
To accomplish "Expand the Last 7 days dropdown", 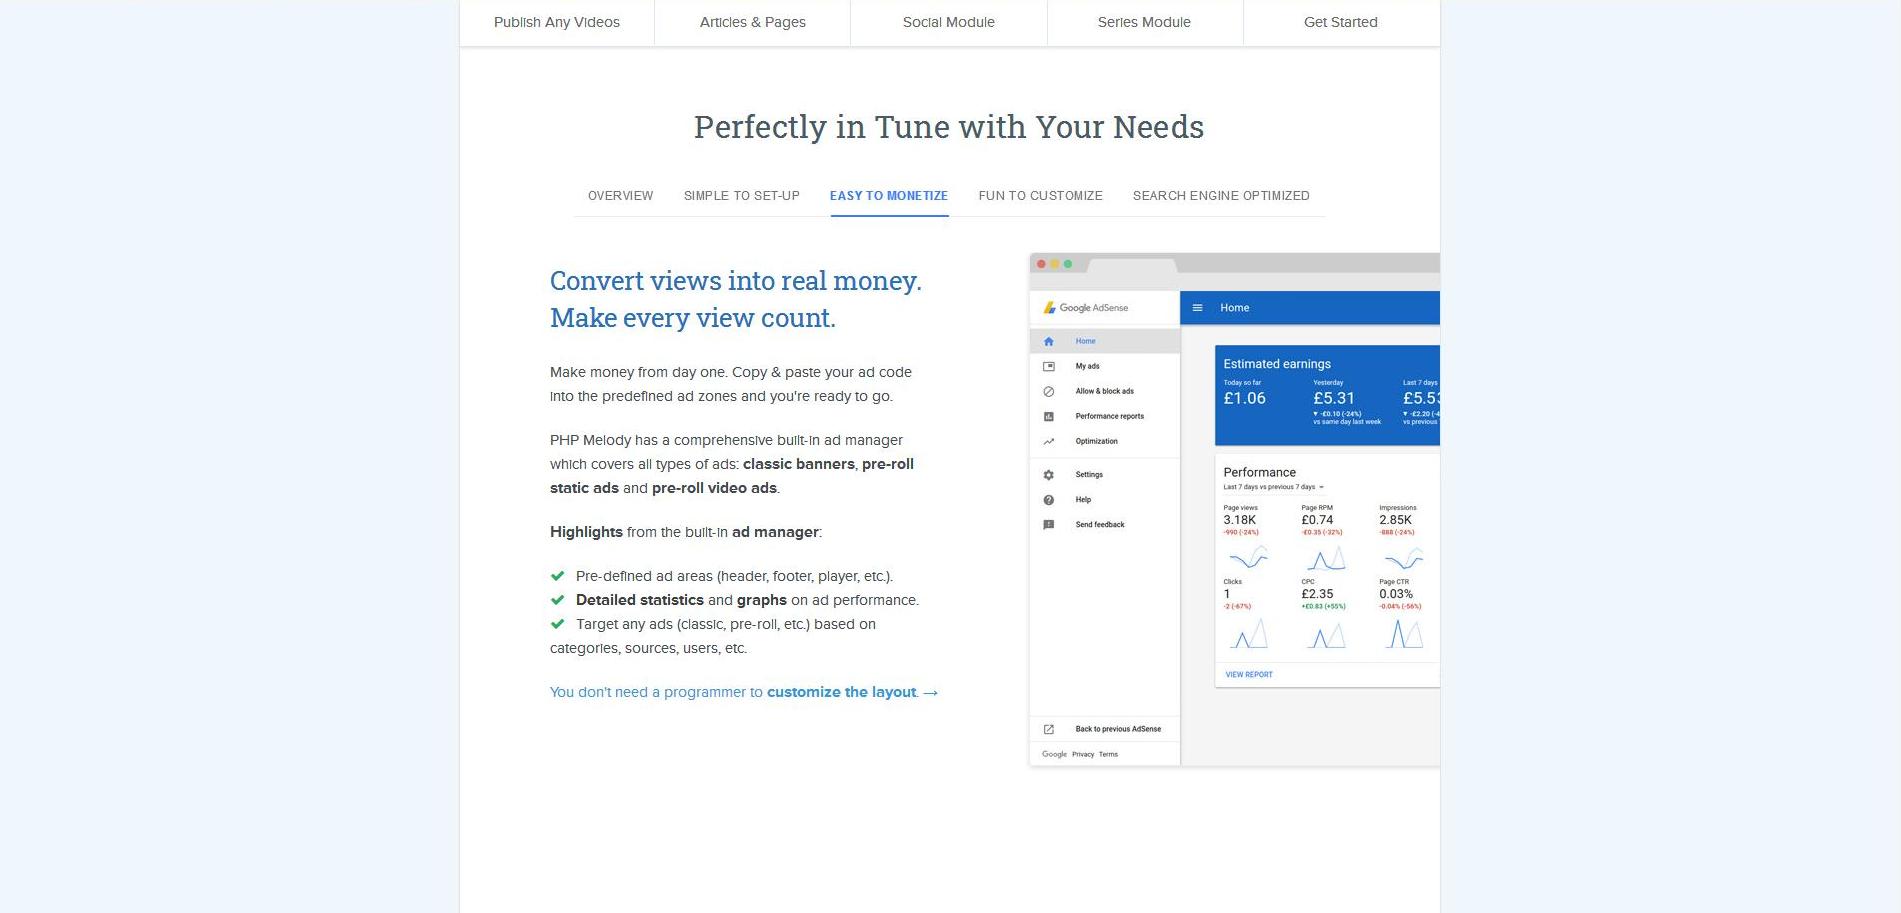I will pos(1321,487).
